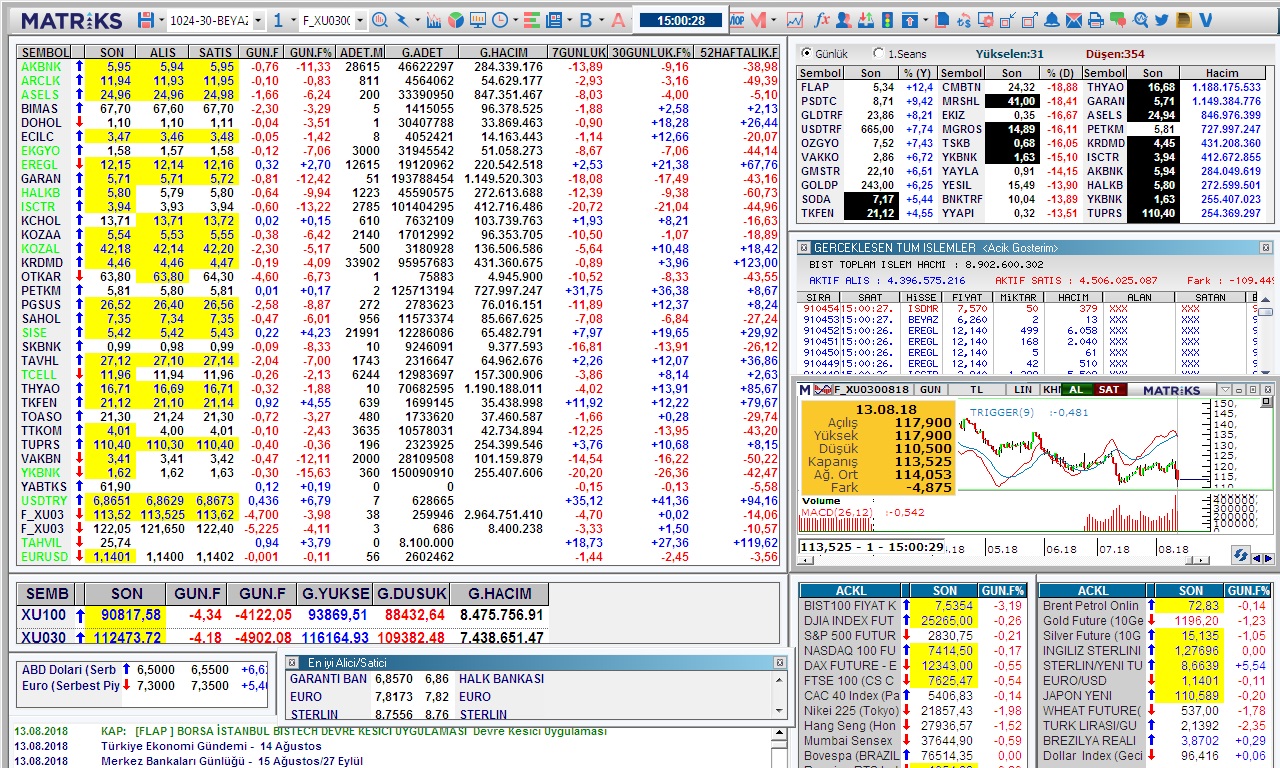Open the monitor with gear settings icon
The height and width of the screenshot is (768, 1280).
click(986, 20)
